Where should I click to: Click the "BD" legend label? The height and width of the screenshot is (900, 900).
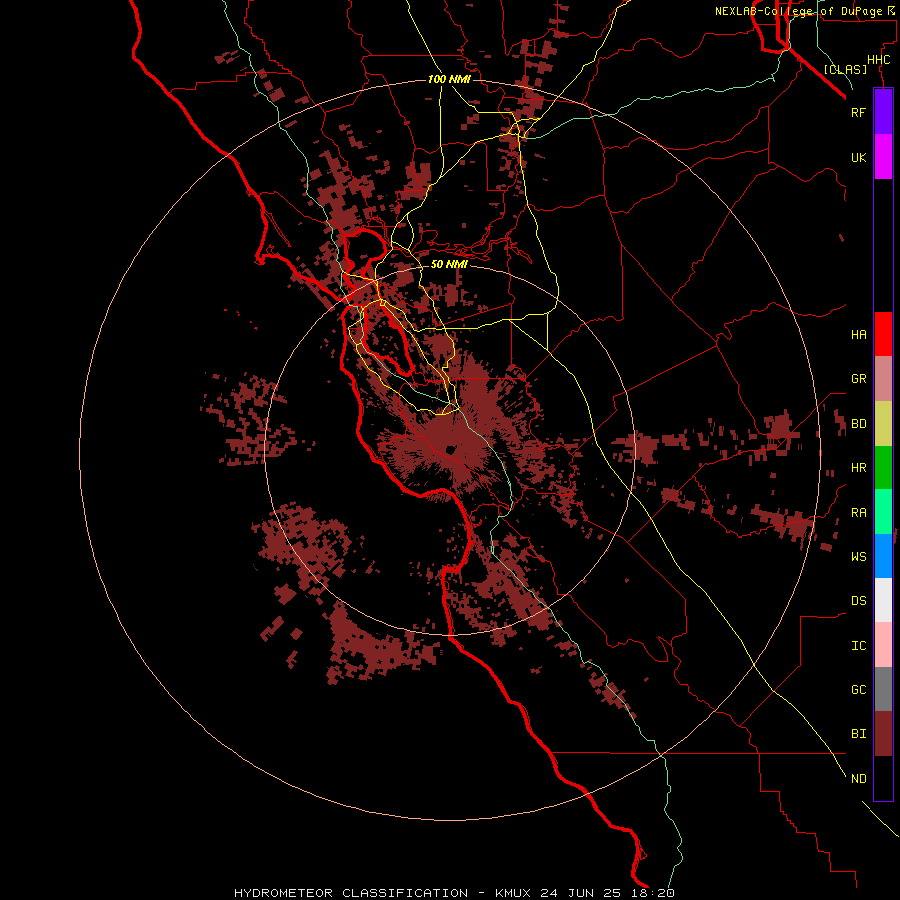[x=859, y=424]
